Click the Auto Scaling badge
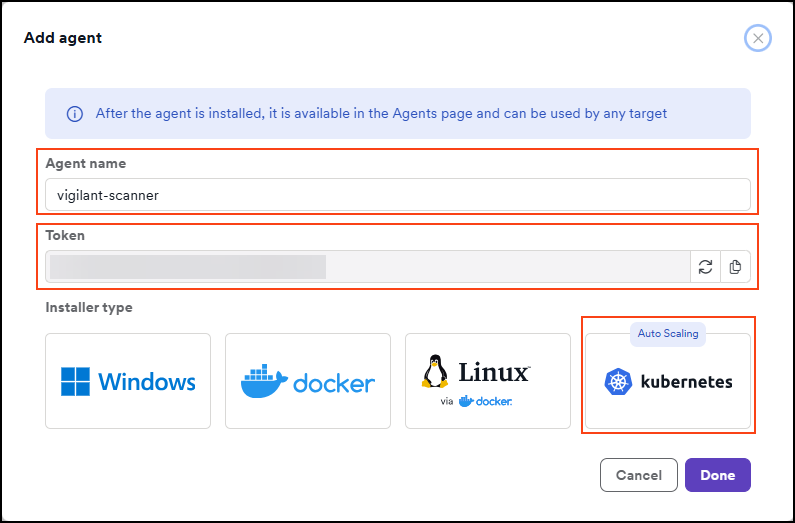795x523 pixels. tap(668, 334)
